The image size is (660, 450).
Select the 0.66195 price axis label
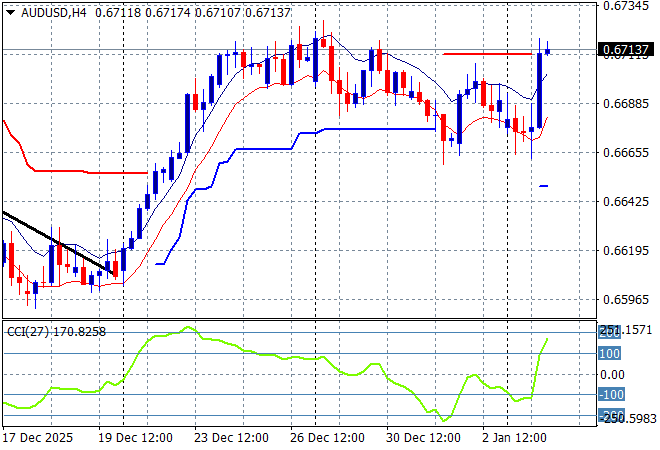tap(625, 250)
